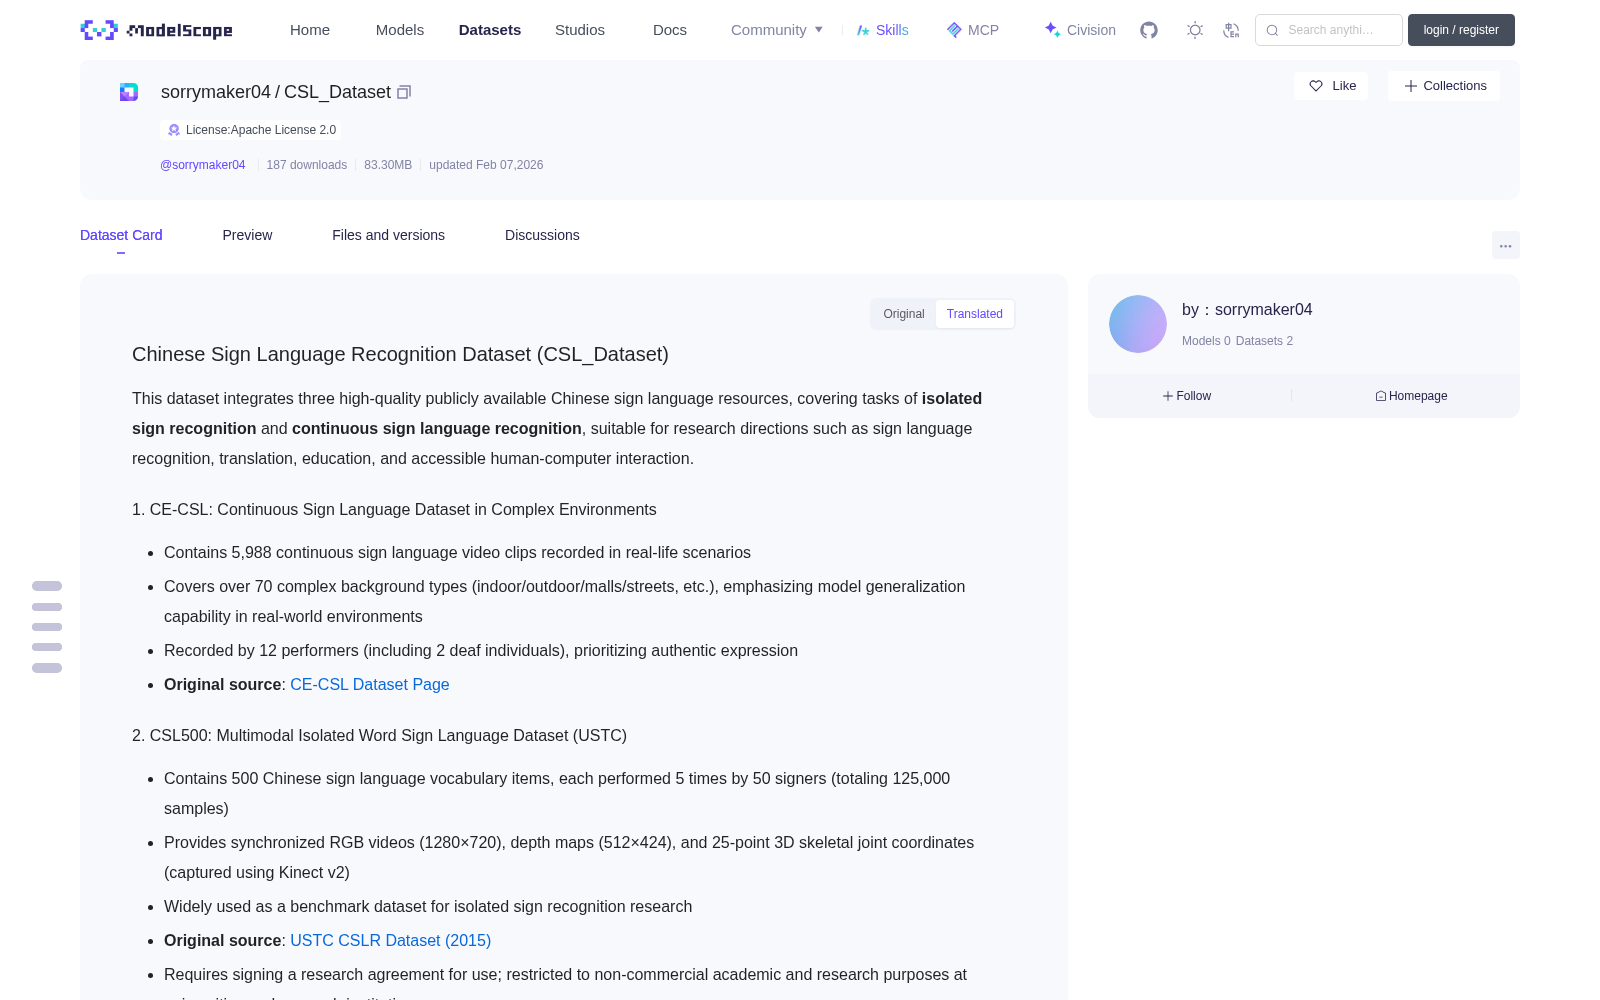Open the table of contents sidebar icon
Screen dimensions: 1600x1000
(47, 627)
